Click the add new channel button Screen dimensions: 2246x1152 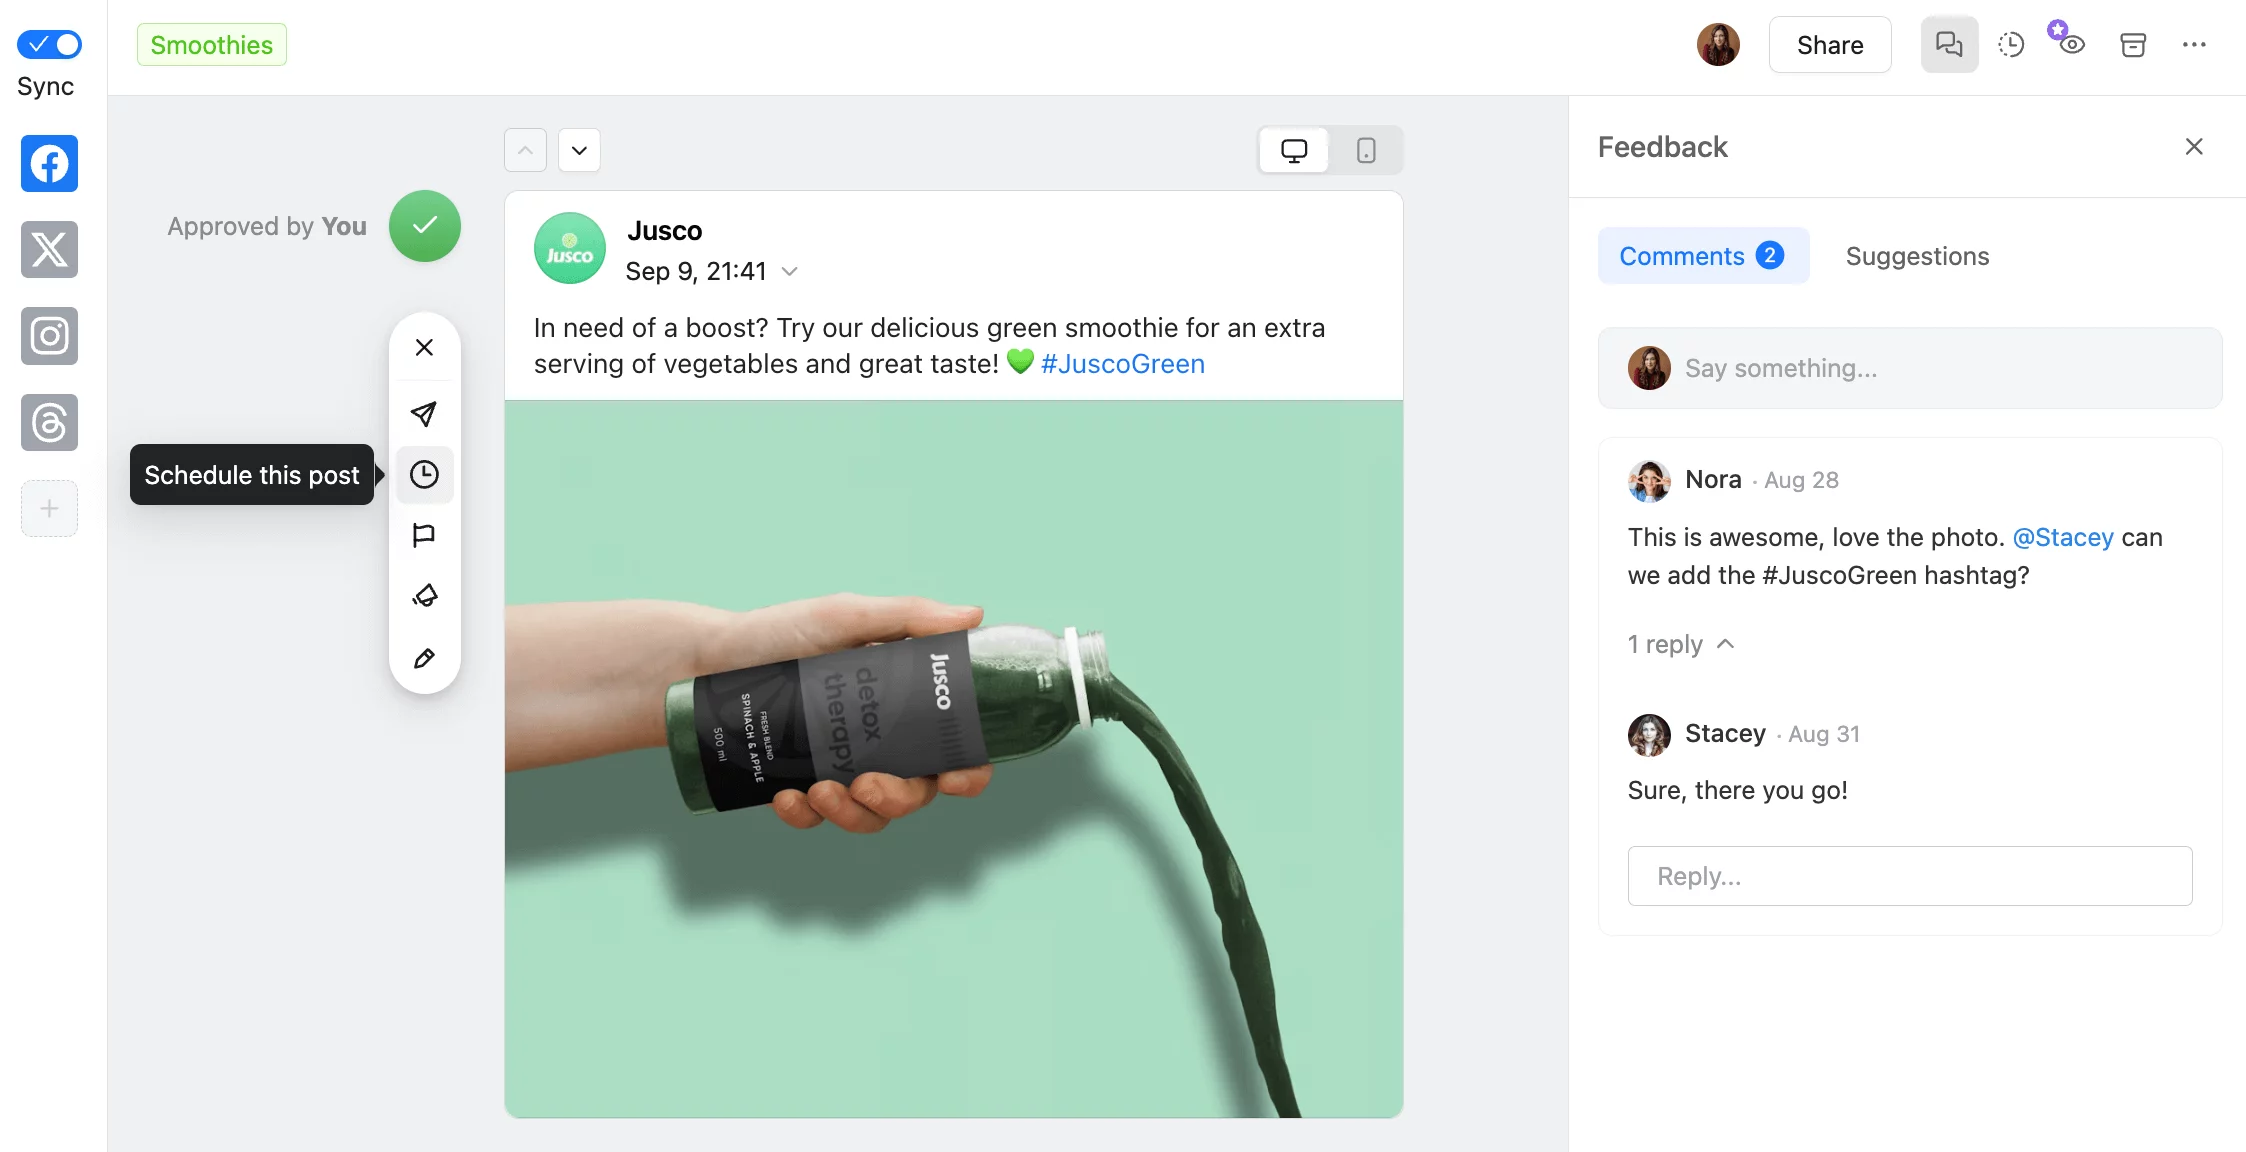(x=48, y=508)
